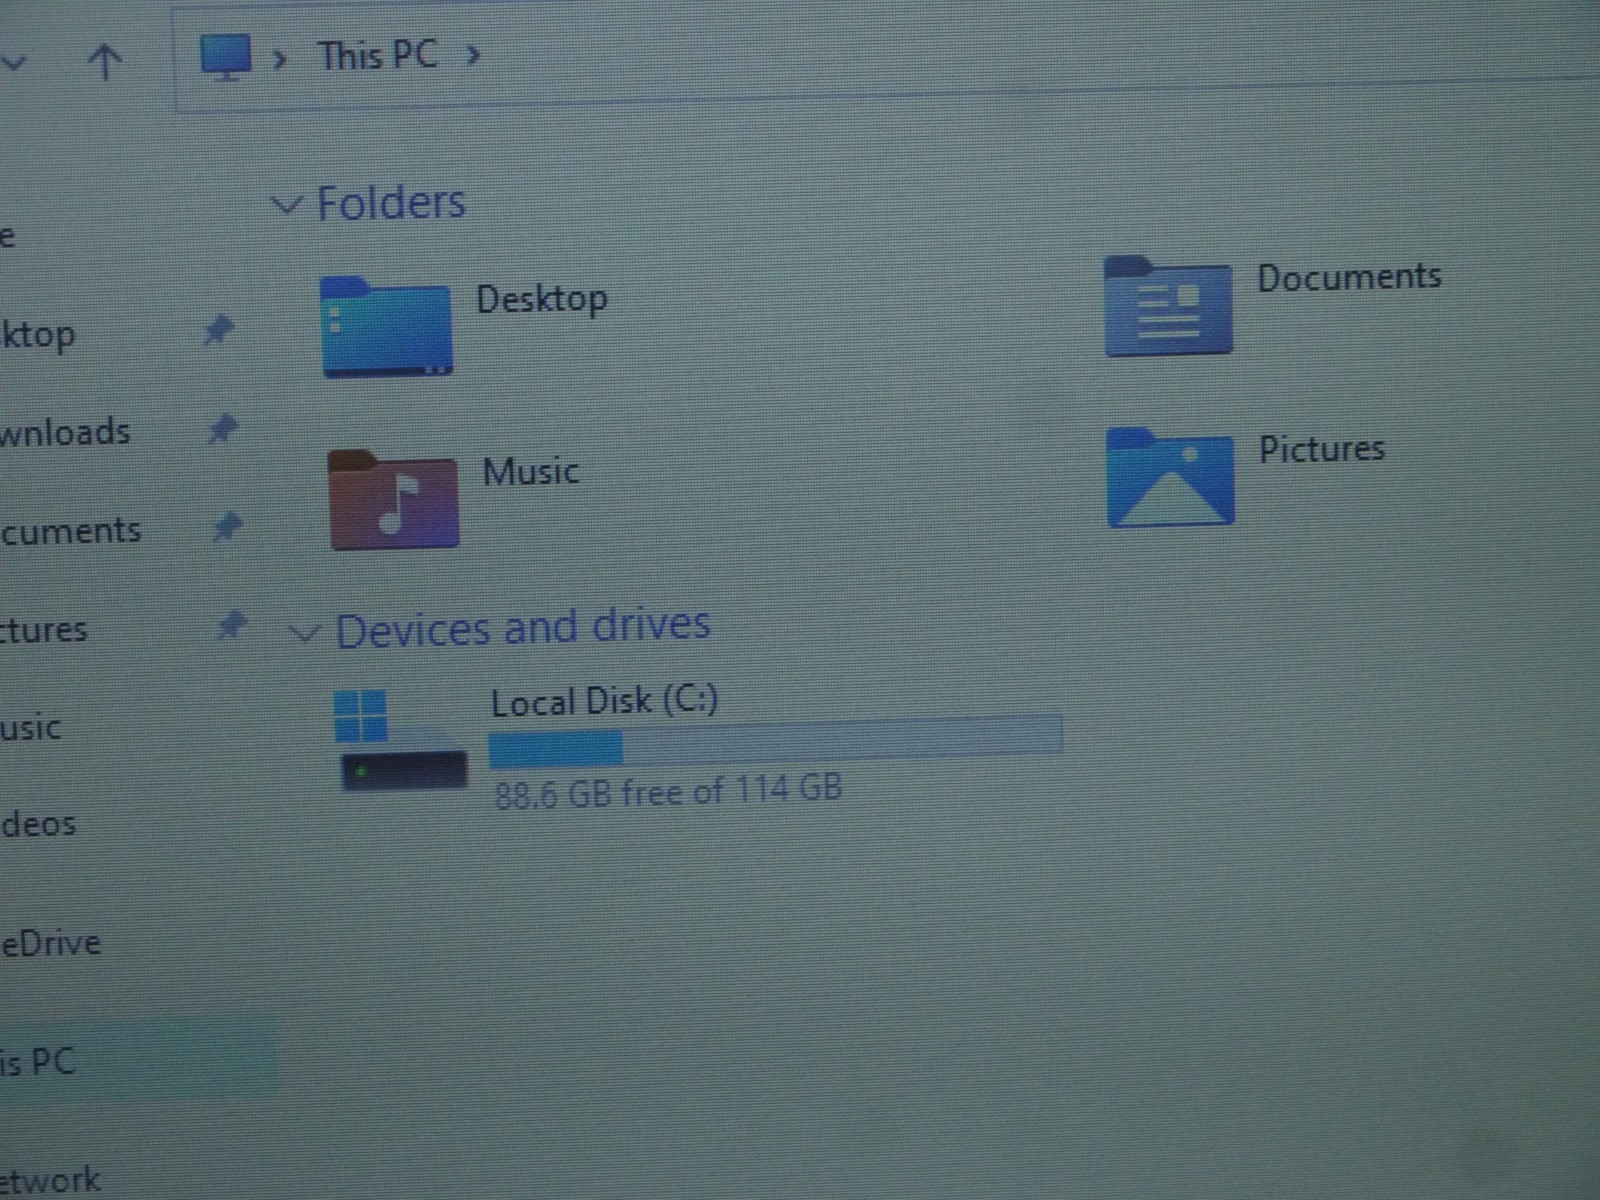Open Desktop in the navigation pane
The image size is (1600, 1200).
pos(37,334)
